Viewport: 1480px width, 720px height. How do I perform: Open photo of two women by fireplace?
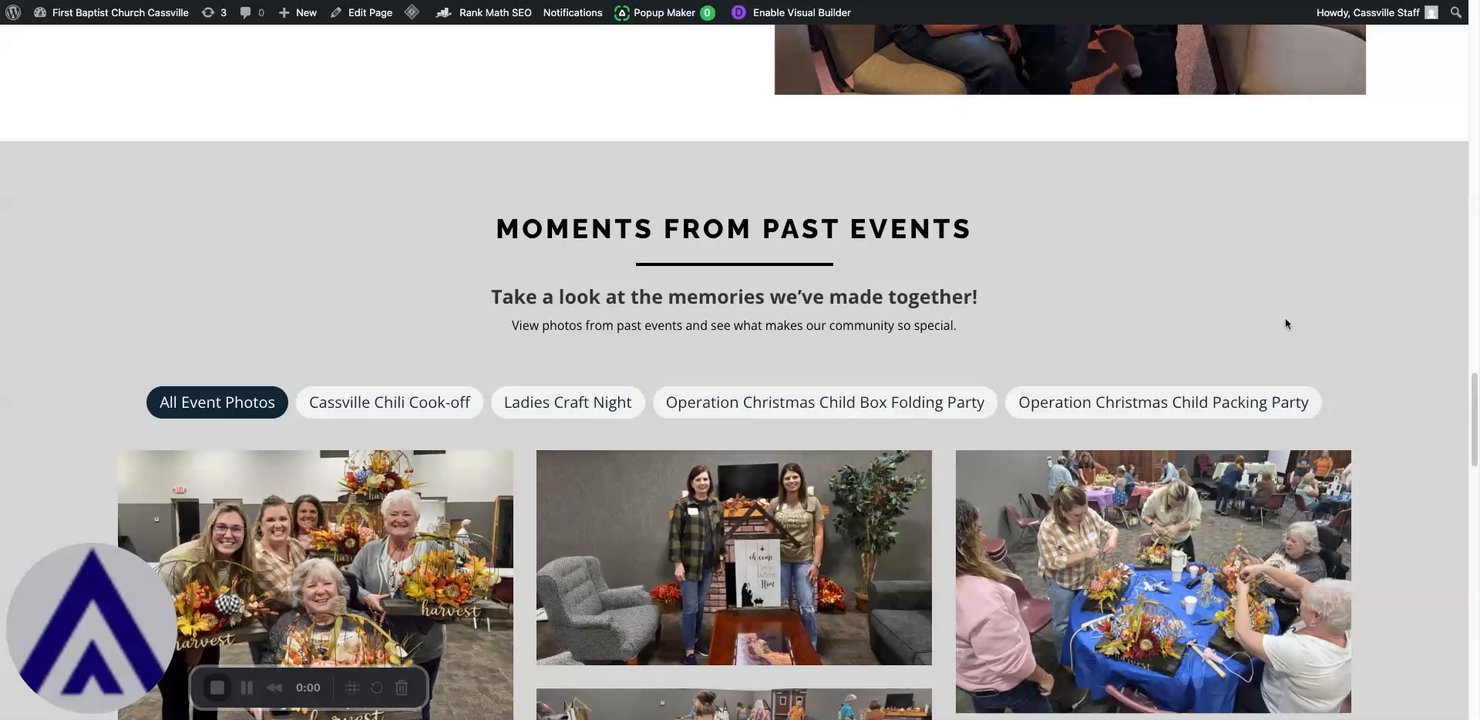(734, 557)
